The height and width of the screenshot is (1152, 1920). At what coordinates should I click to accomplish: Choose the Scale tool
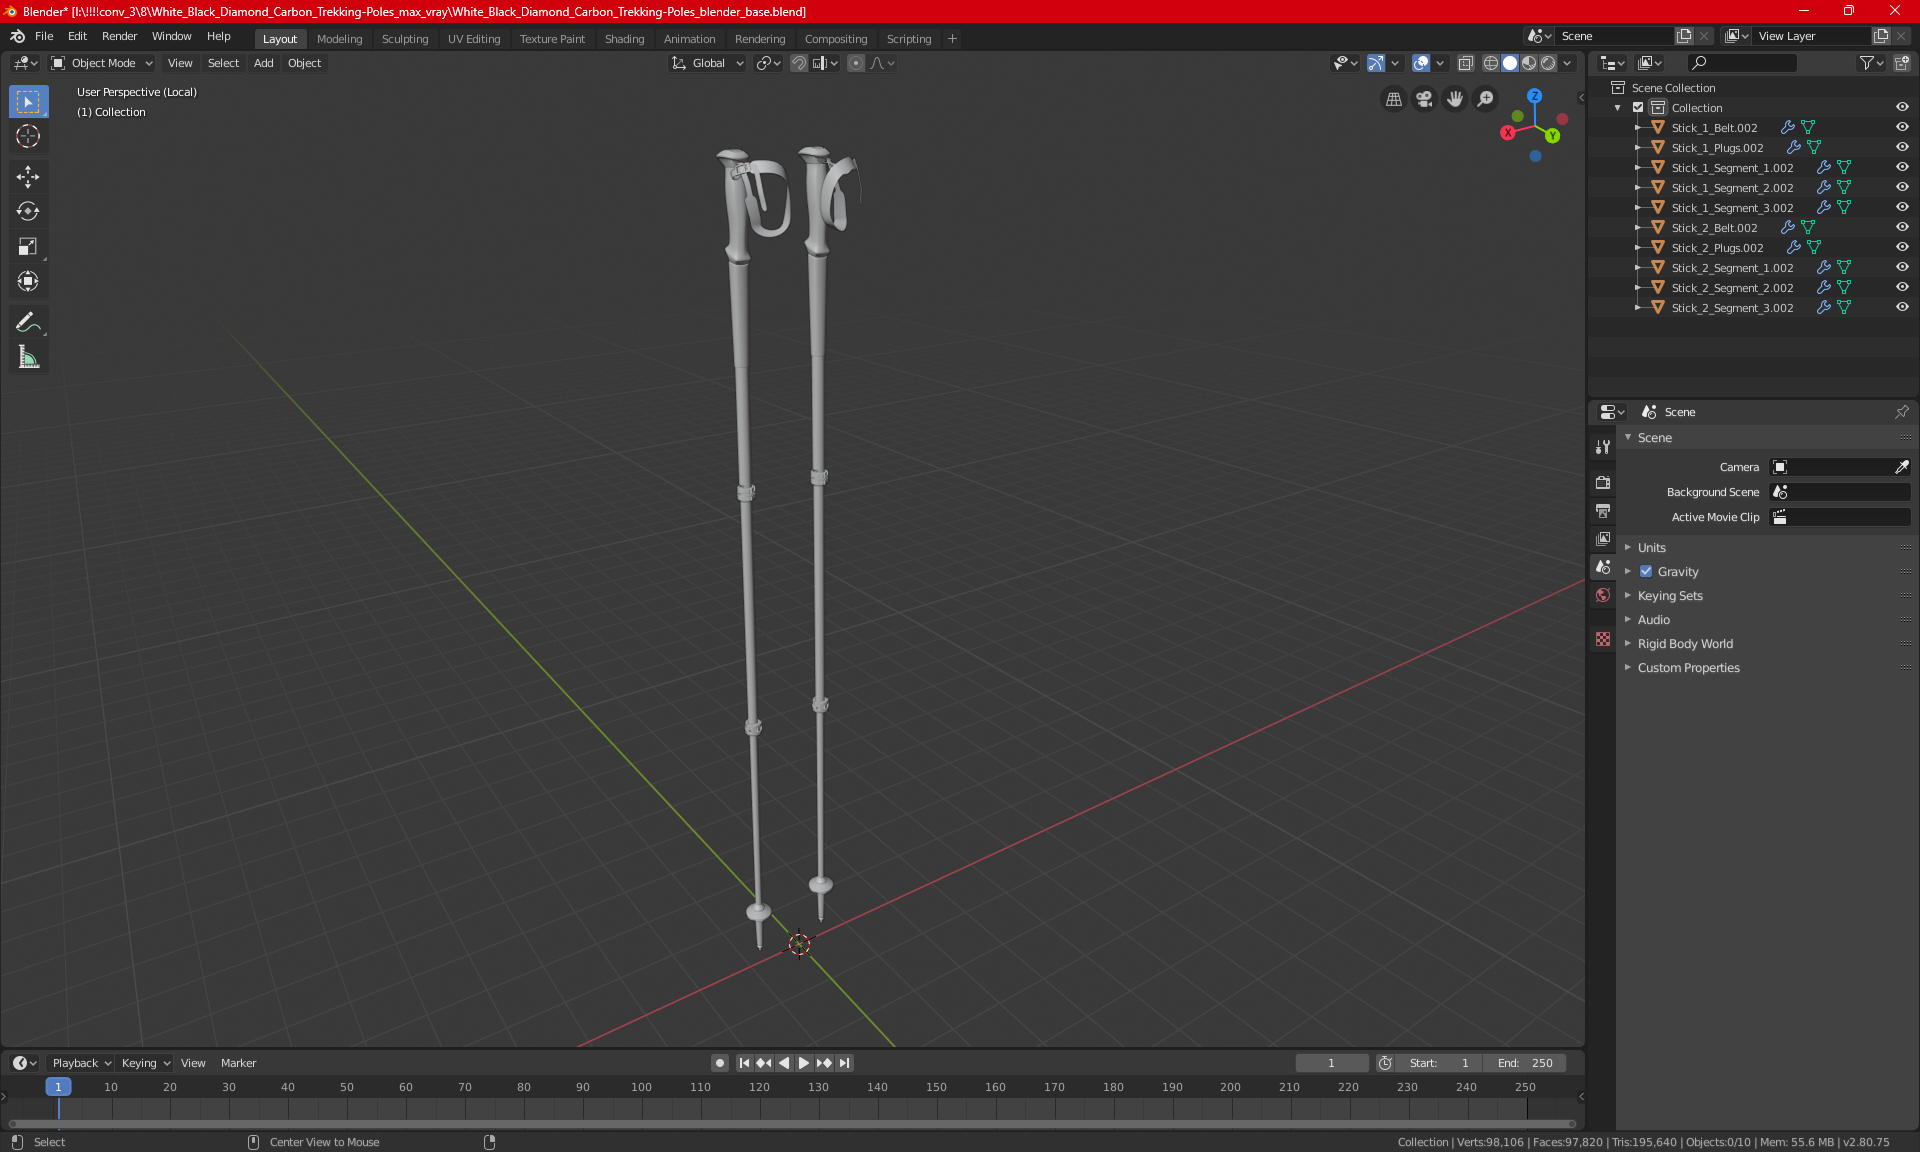tap(28, 246)
